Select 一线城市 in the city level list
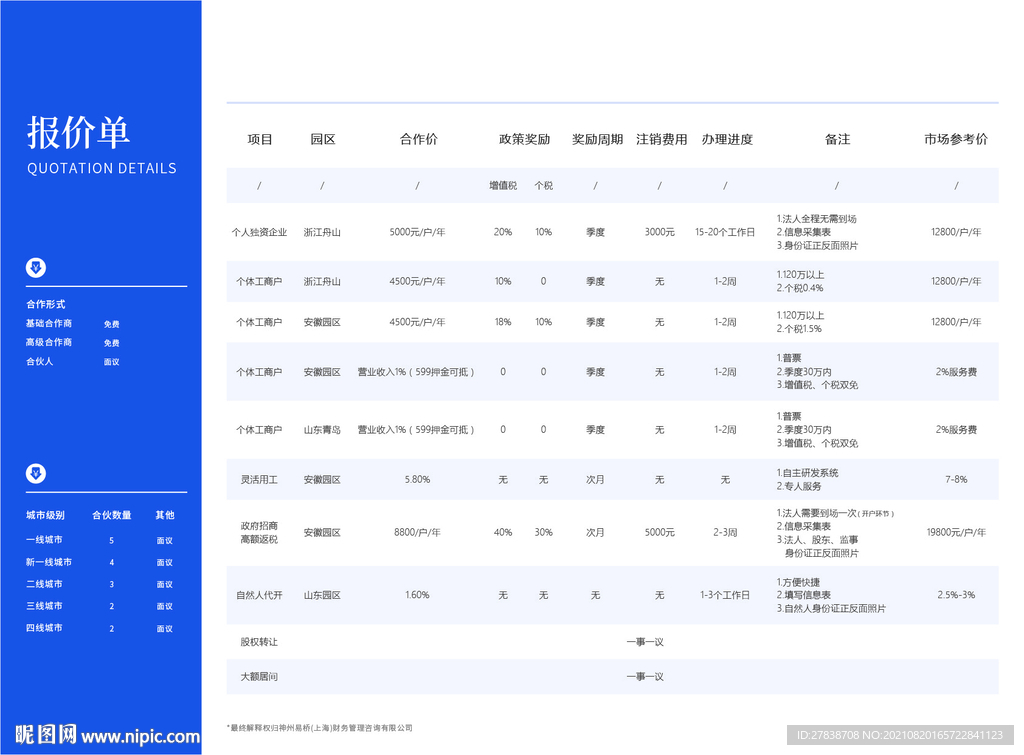The image size is (1024, 755). point(44,540)
